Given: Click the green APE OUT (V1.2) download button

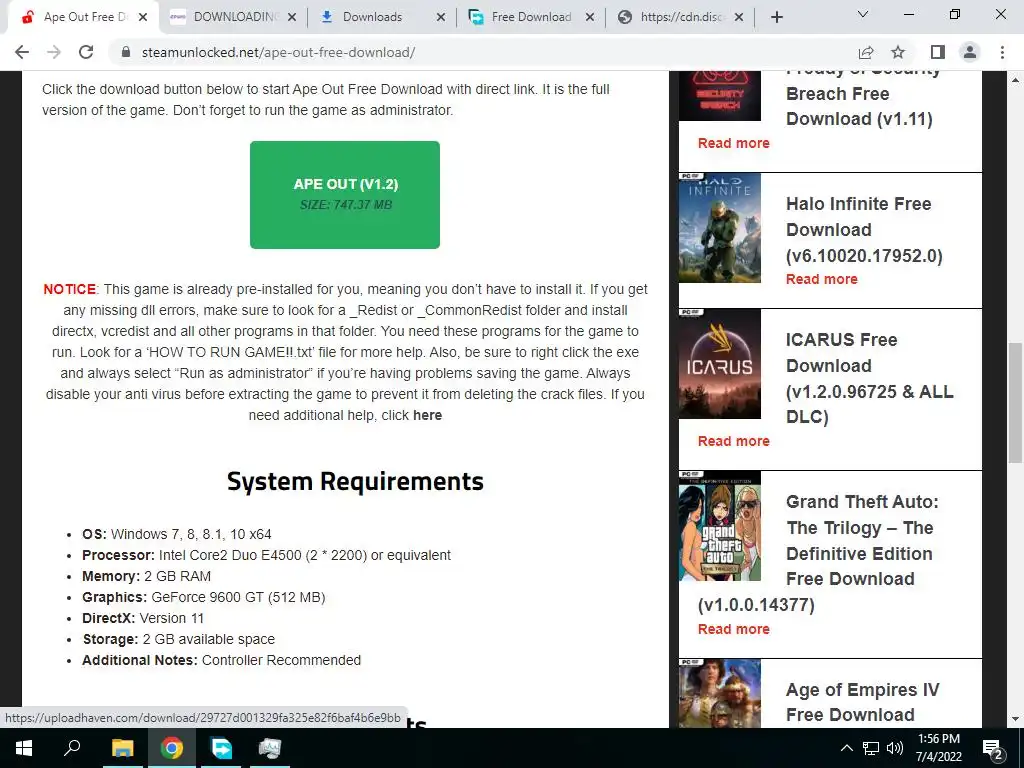Looking at the screenshot, I should (x=345, y=195).
